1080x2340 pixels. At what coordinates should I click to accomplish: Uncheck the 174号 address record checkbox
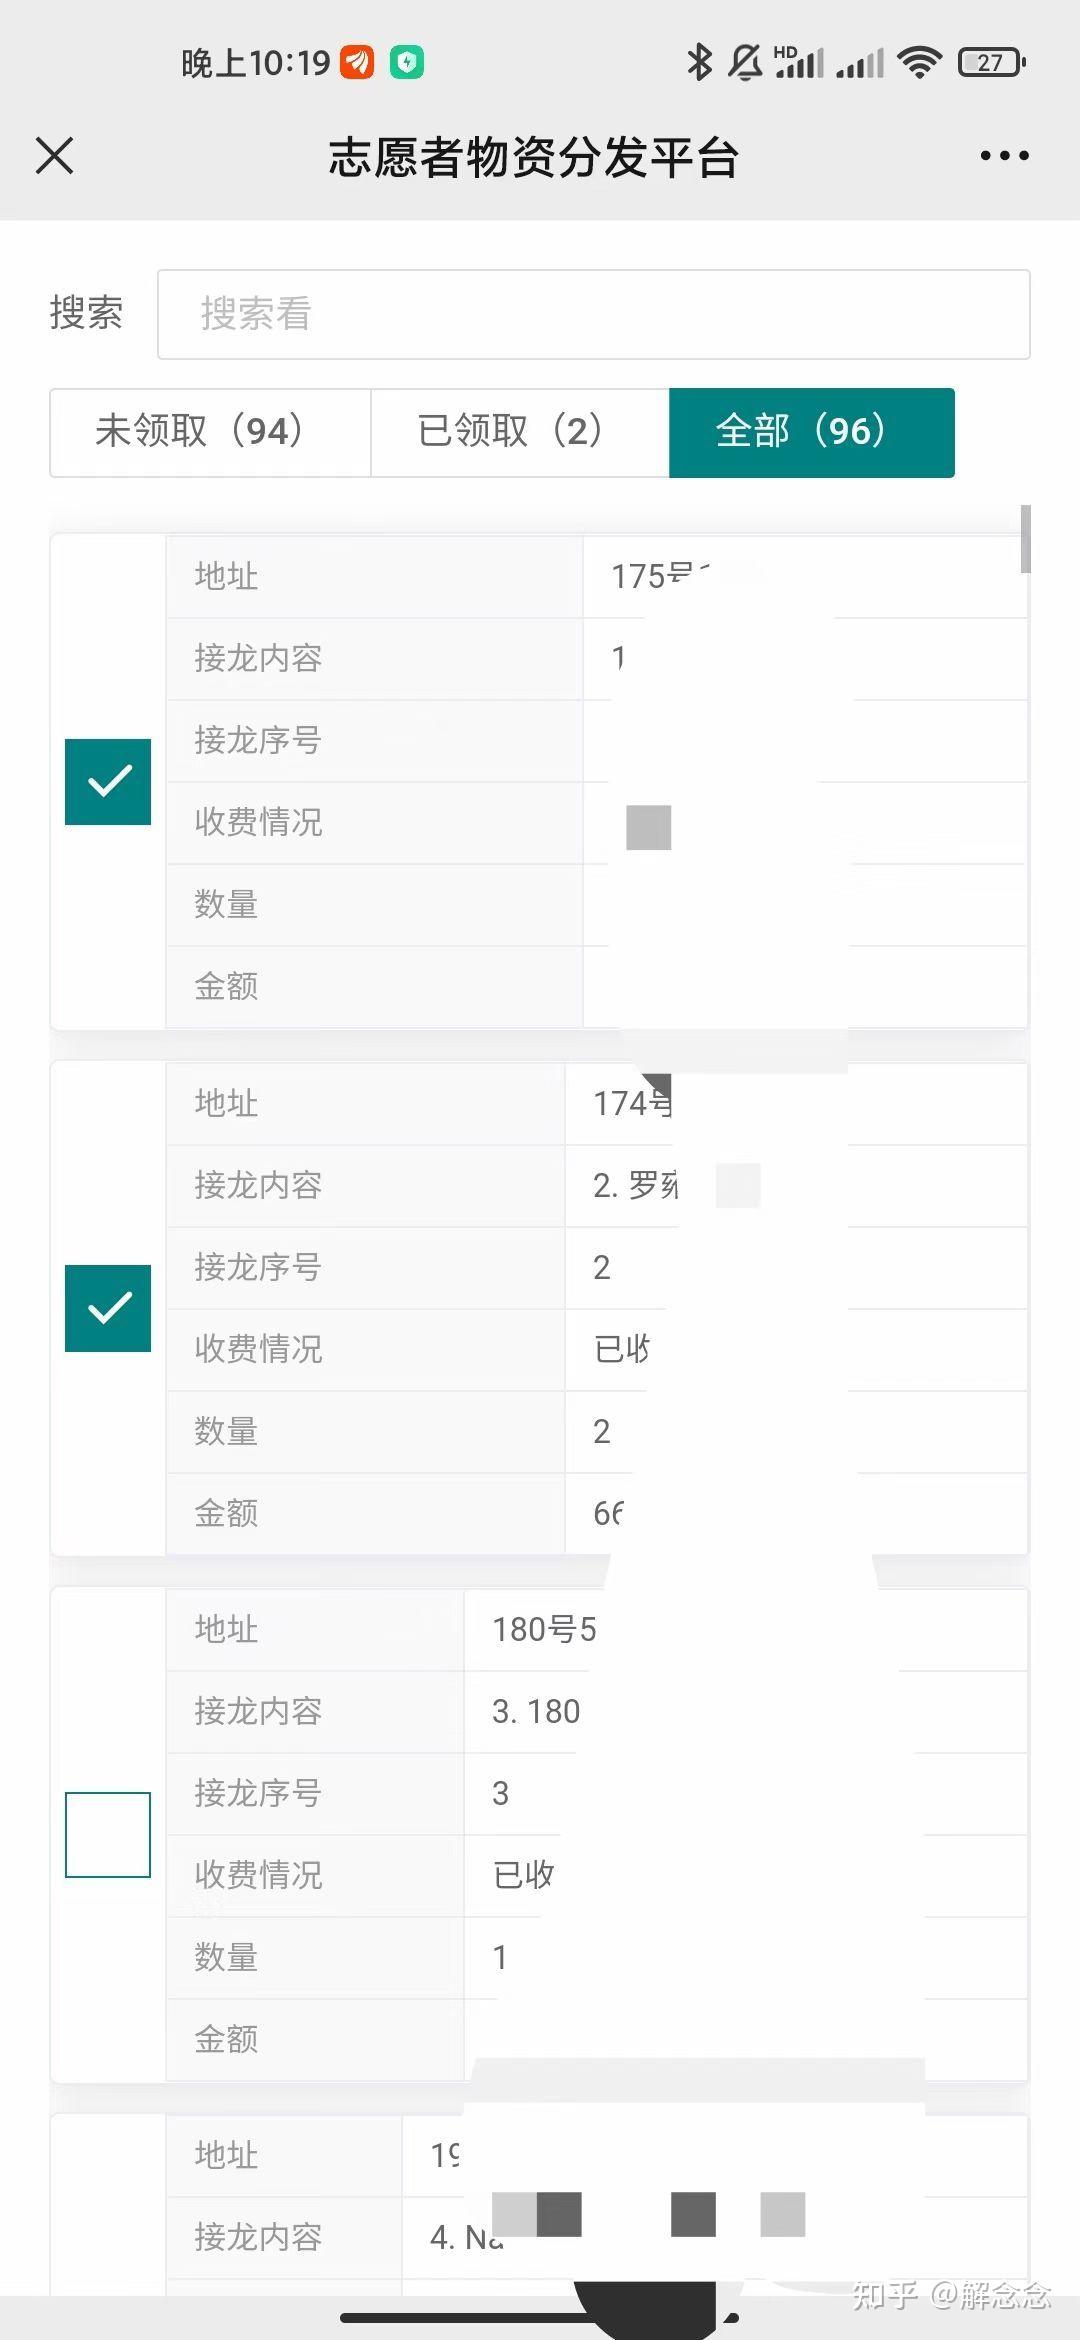coord(108,1308)
